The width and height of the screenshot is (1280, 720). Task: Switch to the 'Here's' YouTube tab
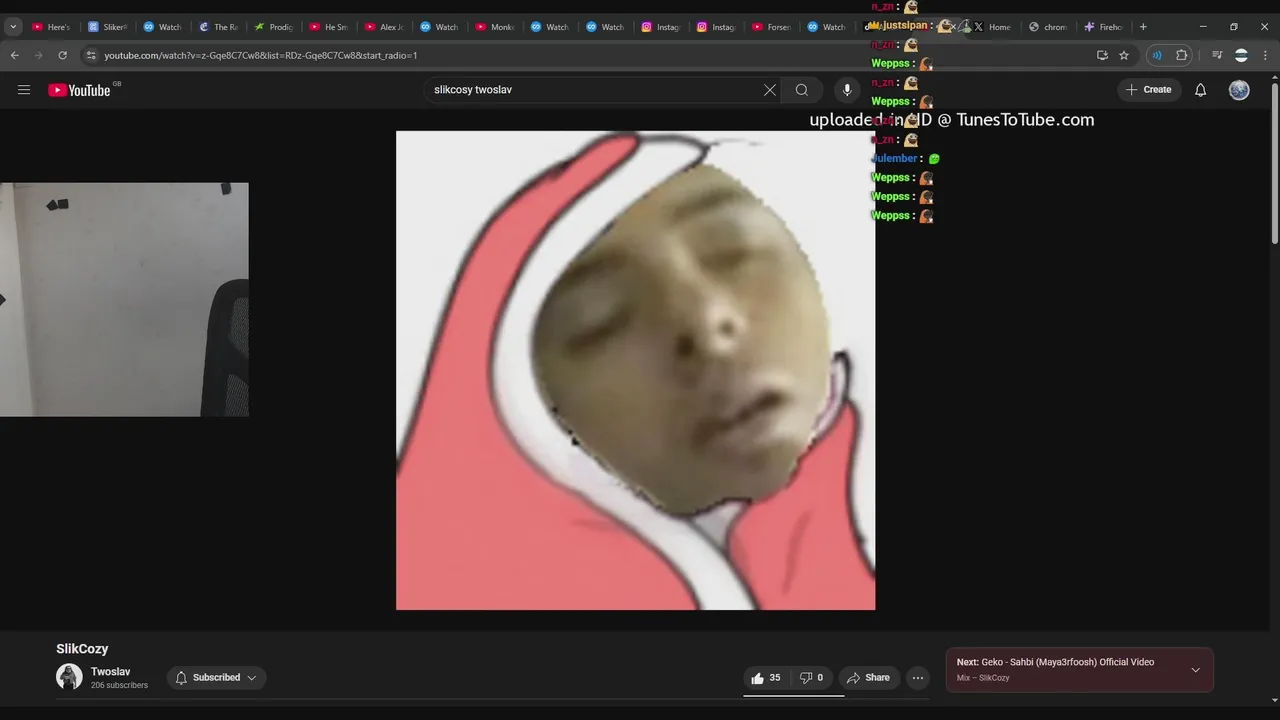coord(51,27)
